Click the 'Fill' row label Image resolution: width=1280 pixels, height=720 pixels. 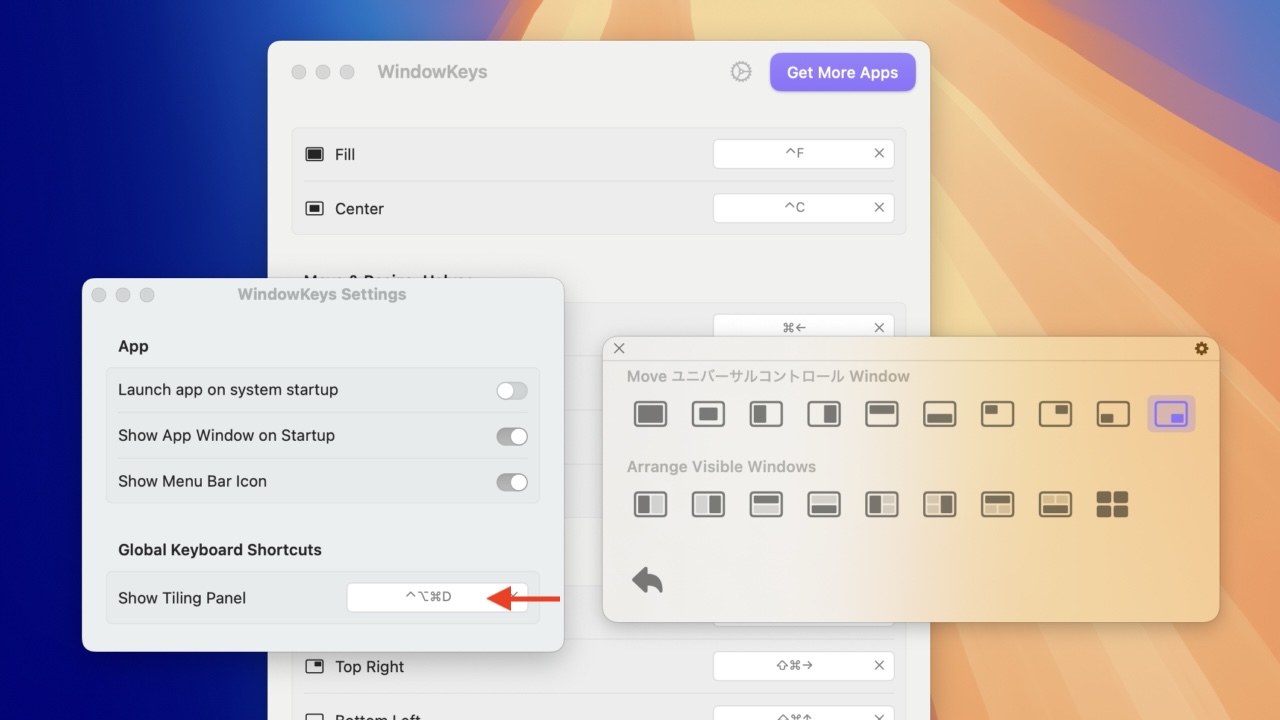point(345,155)
